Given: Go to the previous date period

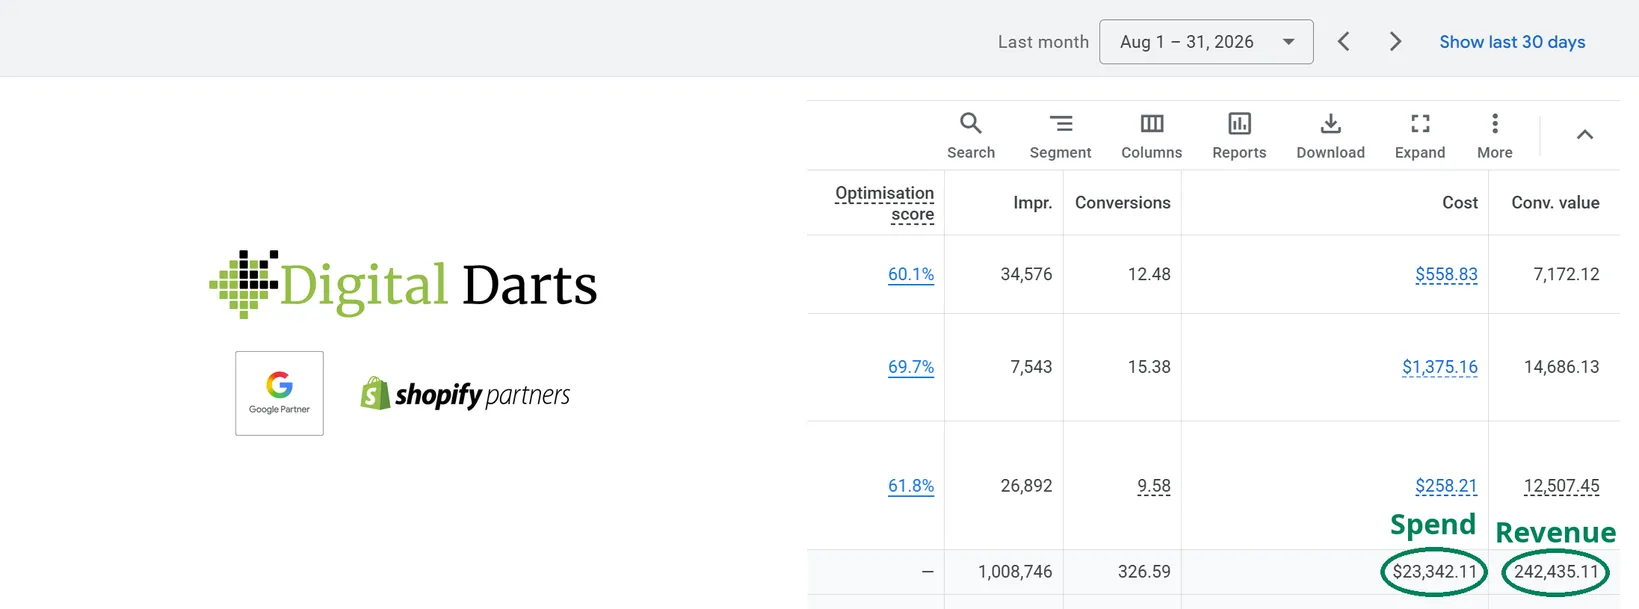Looking at the screenshot, I should 1344,42.
